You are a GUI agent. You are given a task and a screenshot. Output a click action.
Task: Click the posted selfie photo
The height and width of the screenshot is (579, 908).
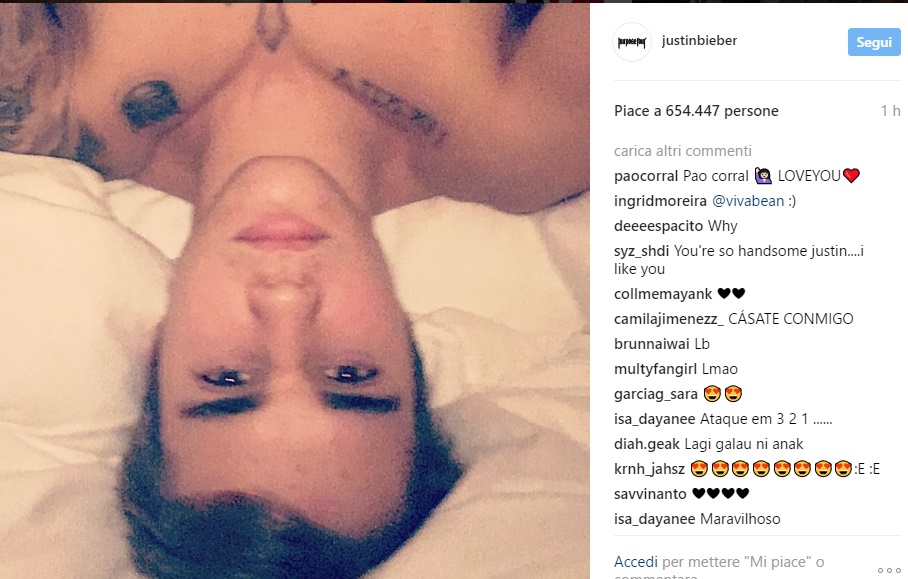(x=295, y=291)
